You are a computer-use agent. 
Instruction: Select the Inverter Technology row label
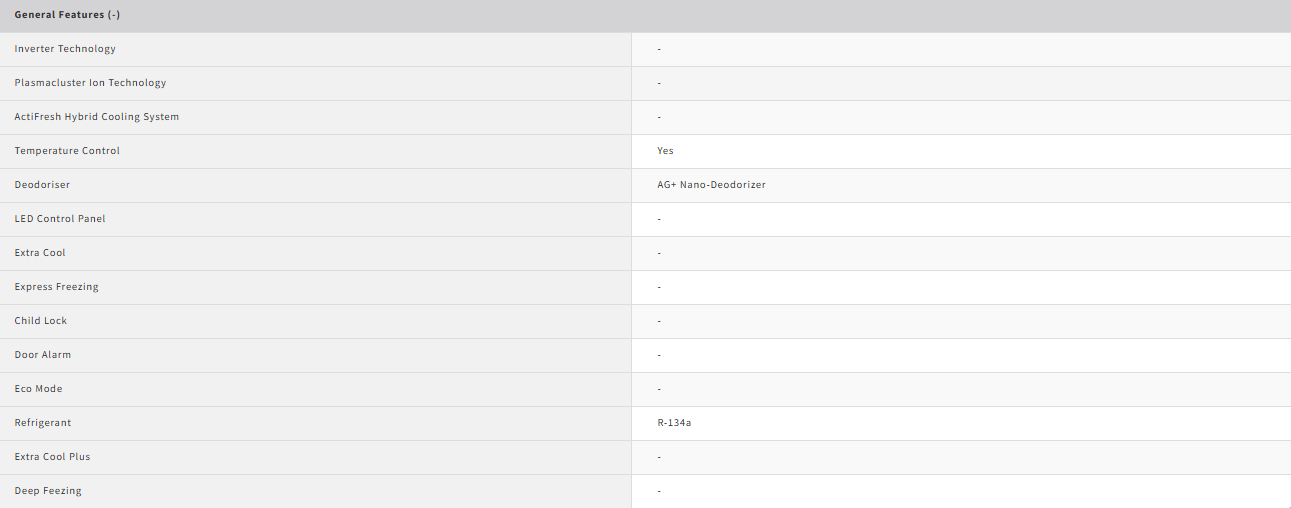65,49
